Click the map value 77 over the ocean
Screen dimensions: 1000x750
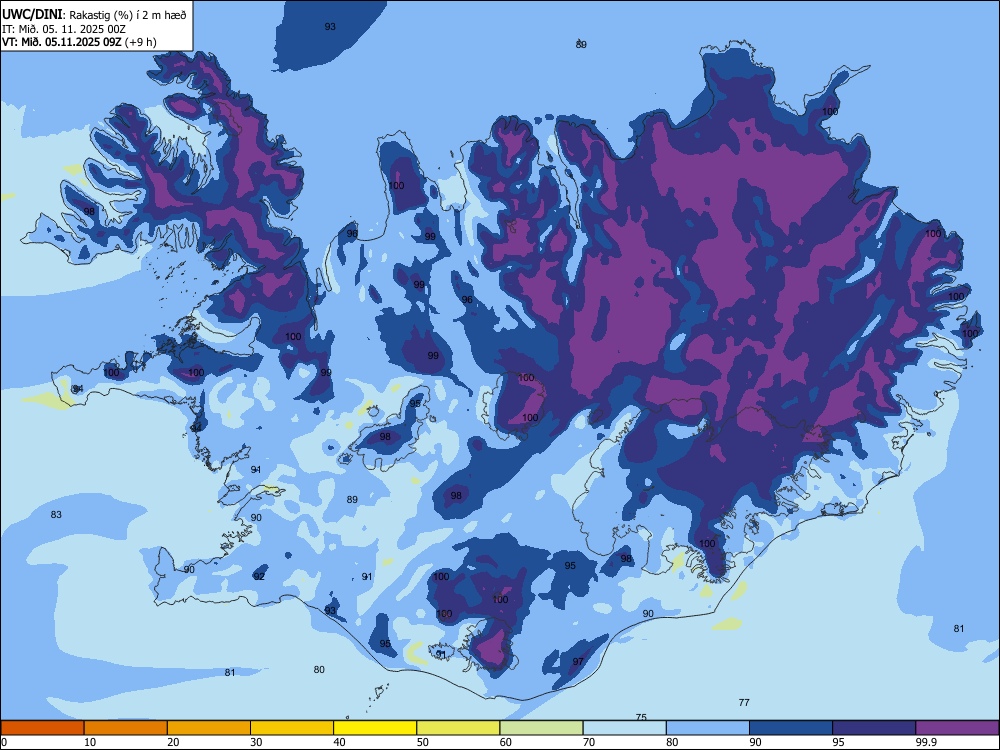tap(744, 702)
